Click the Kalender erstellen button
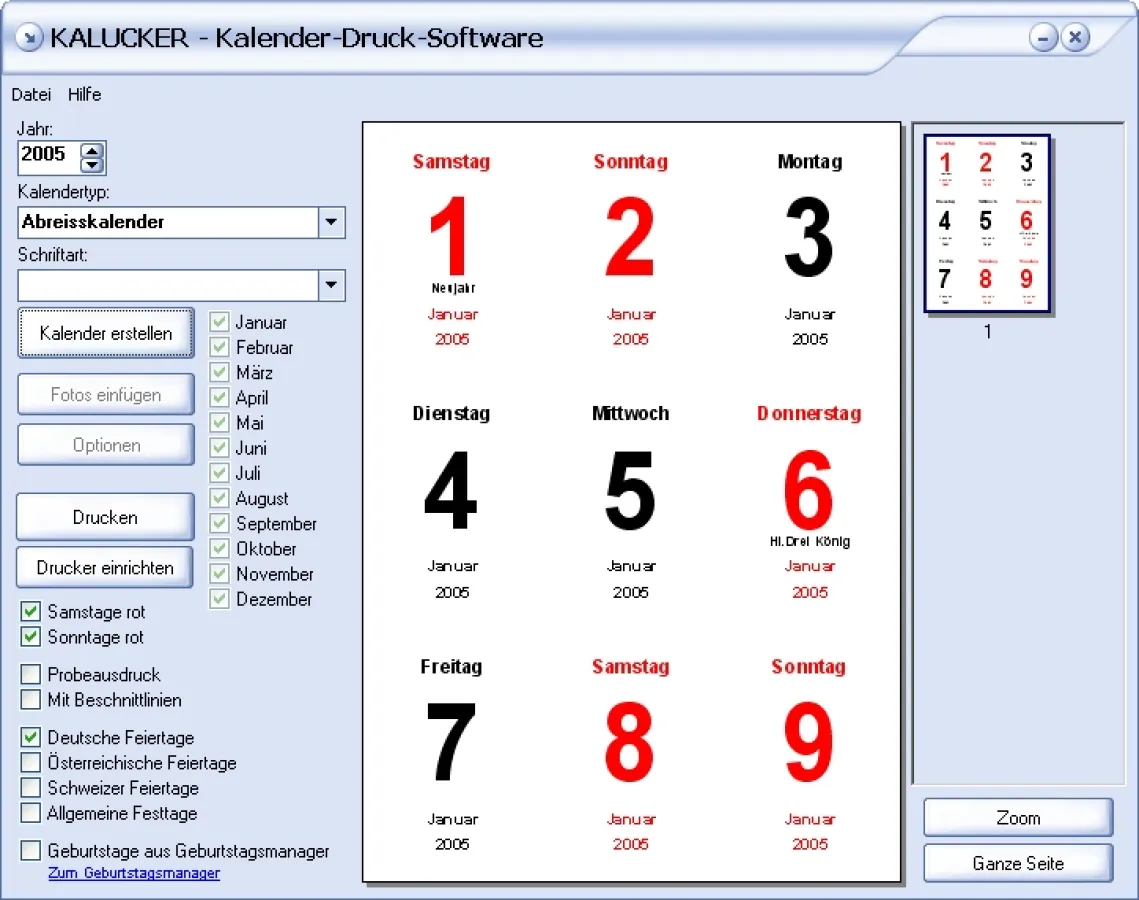 click(106, 333)
